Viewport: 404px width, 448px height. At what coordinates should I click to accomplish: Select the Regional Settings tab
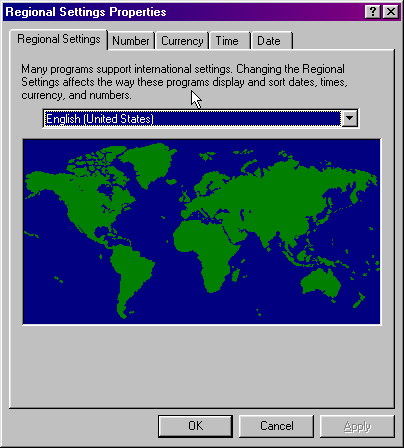coord(59,39)
